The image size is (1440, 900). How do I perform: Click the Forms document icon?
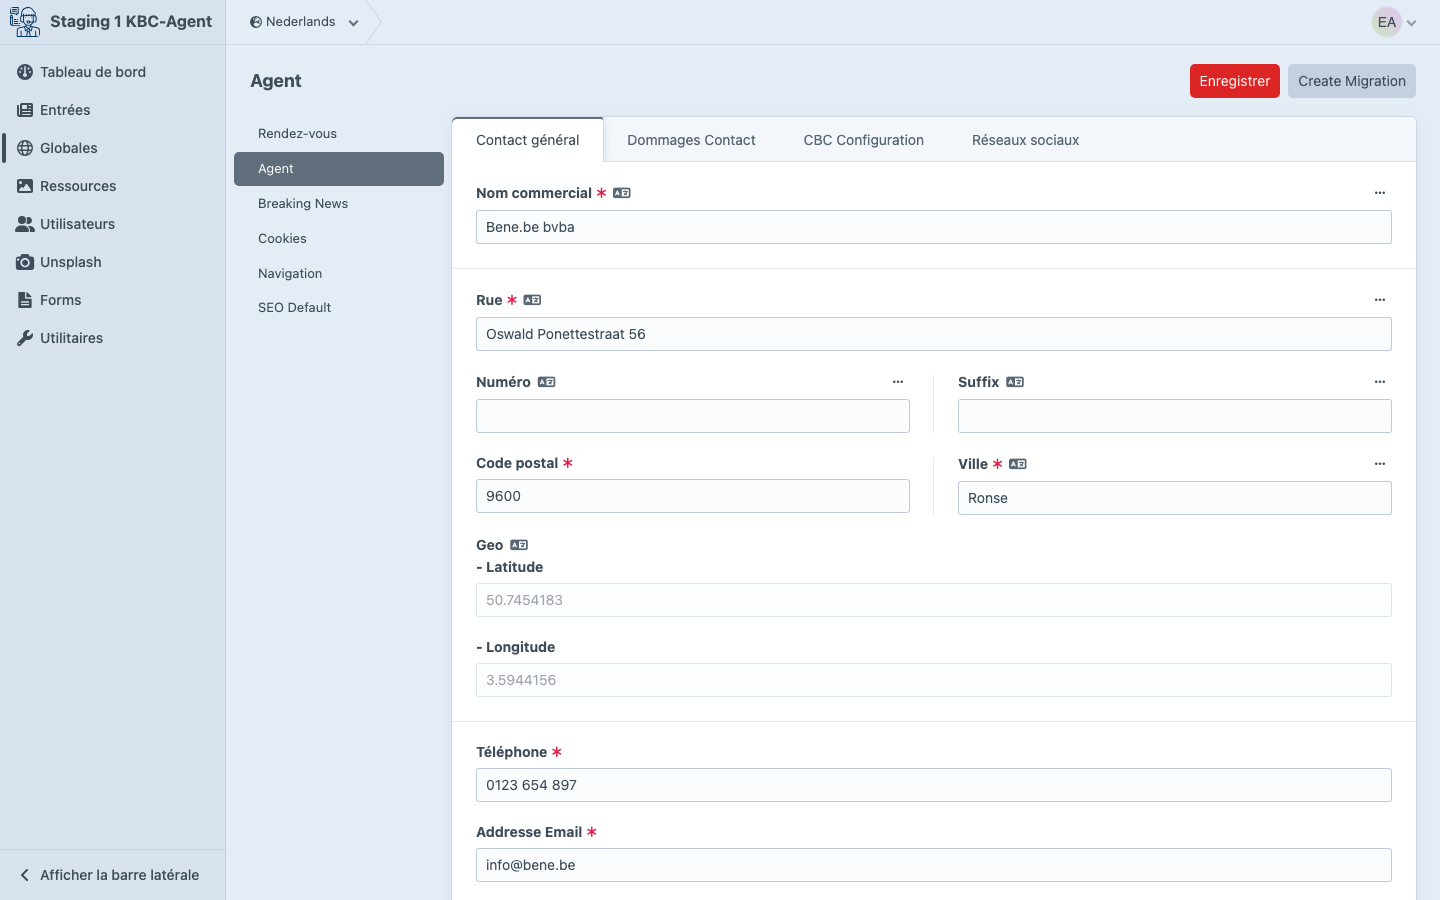coord(25,300)
